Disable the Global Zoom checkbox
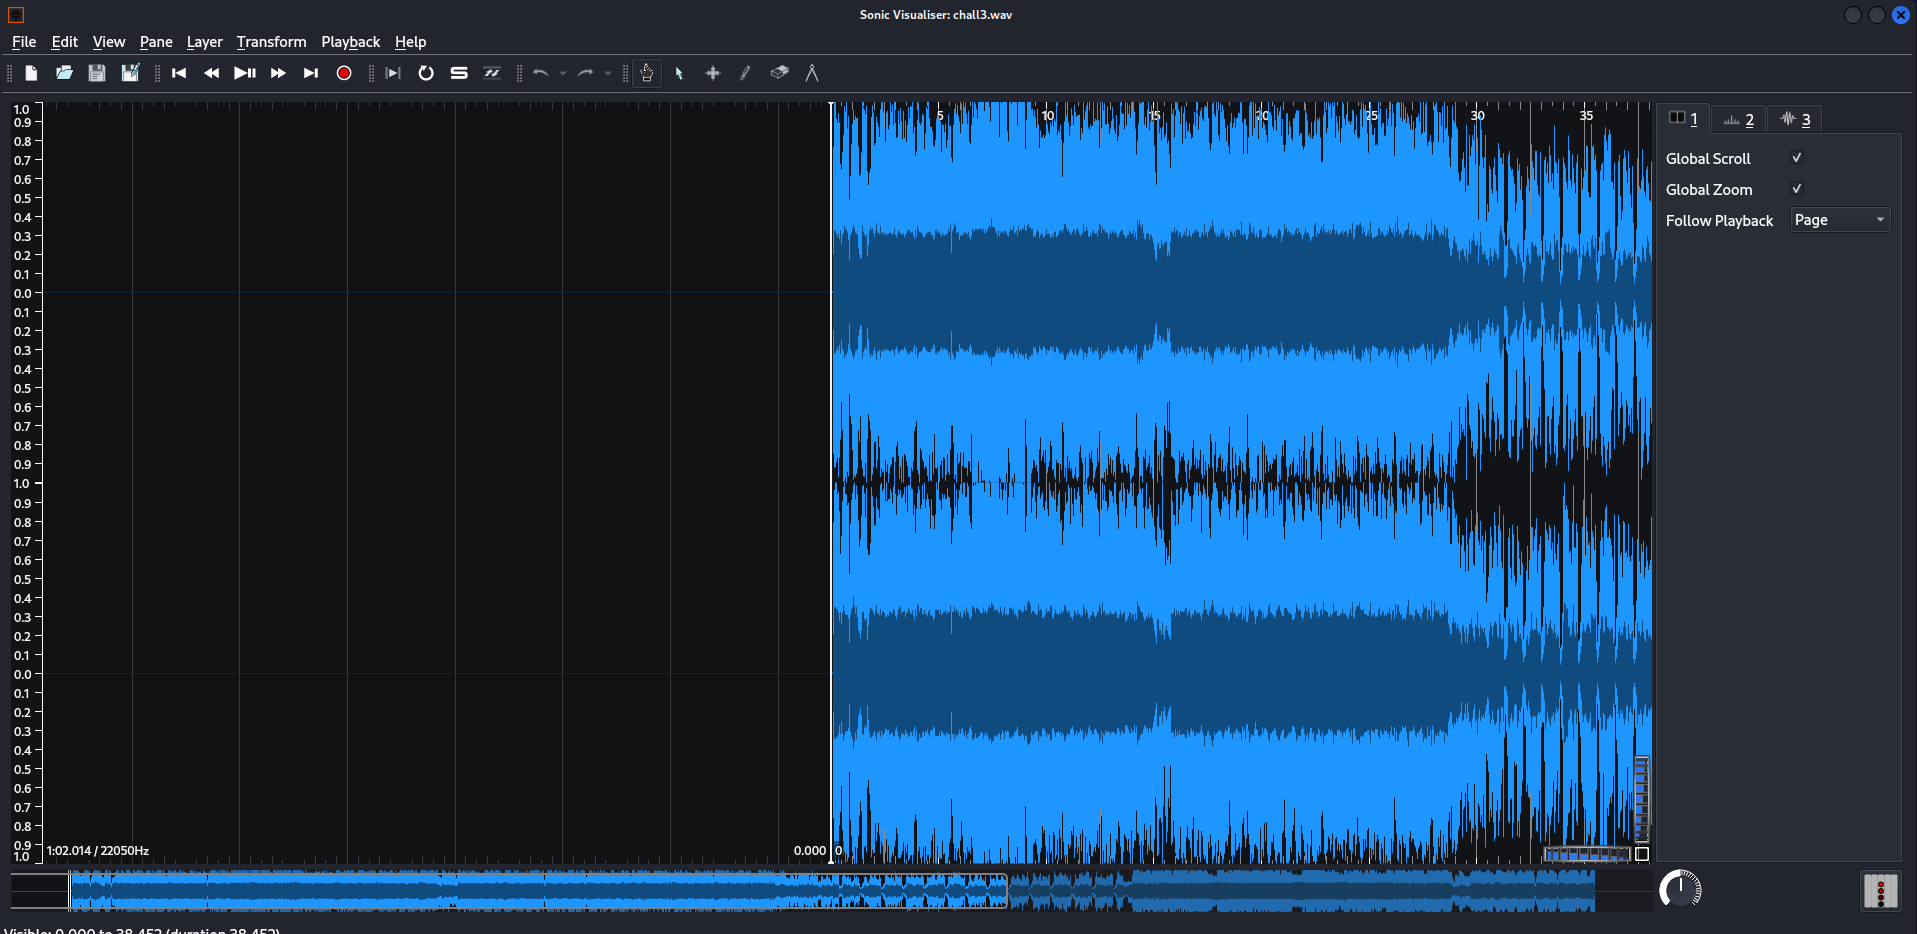 [1796, 189]
